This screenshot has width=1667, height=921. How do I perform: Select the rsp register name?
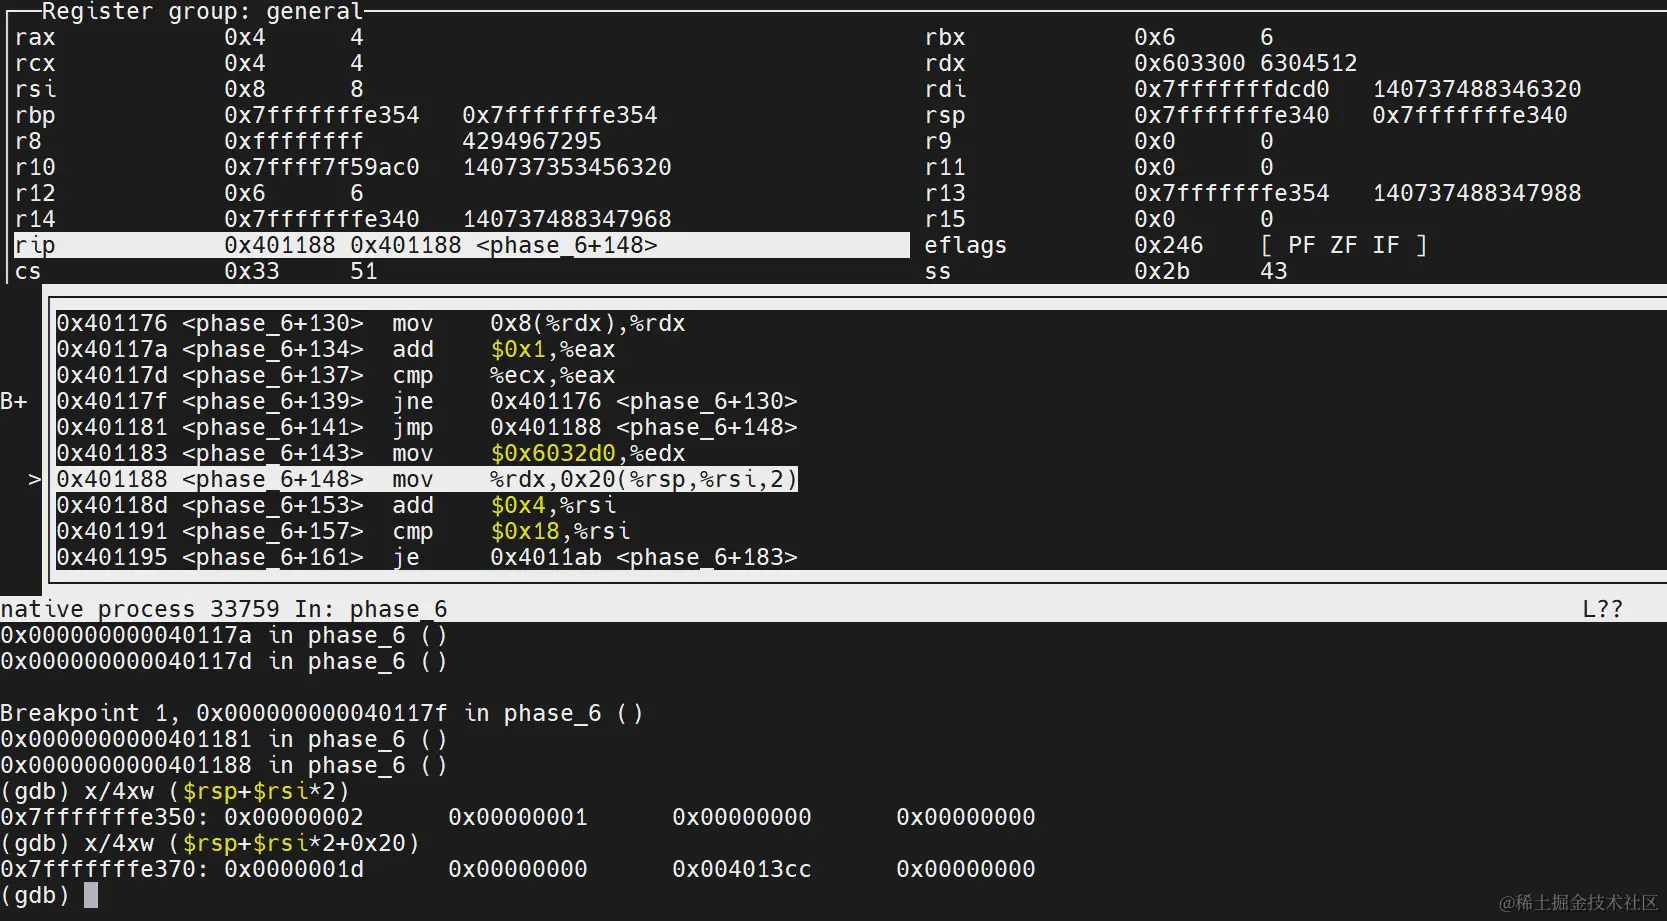[945, 116]
